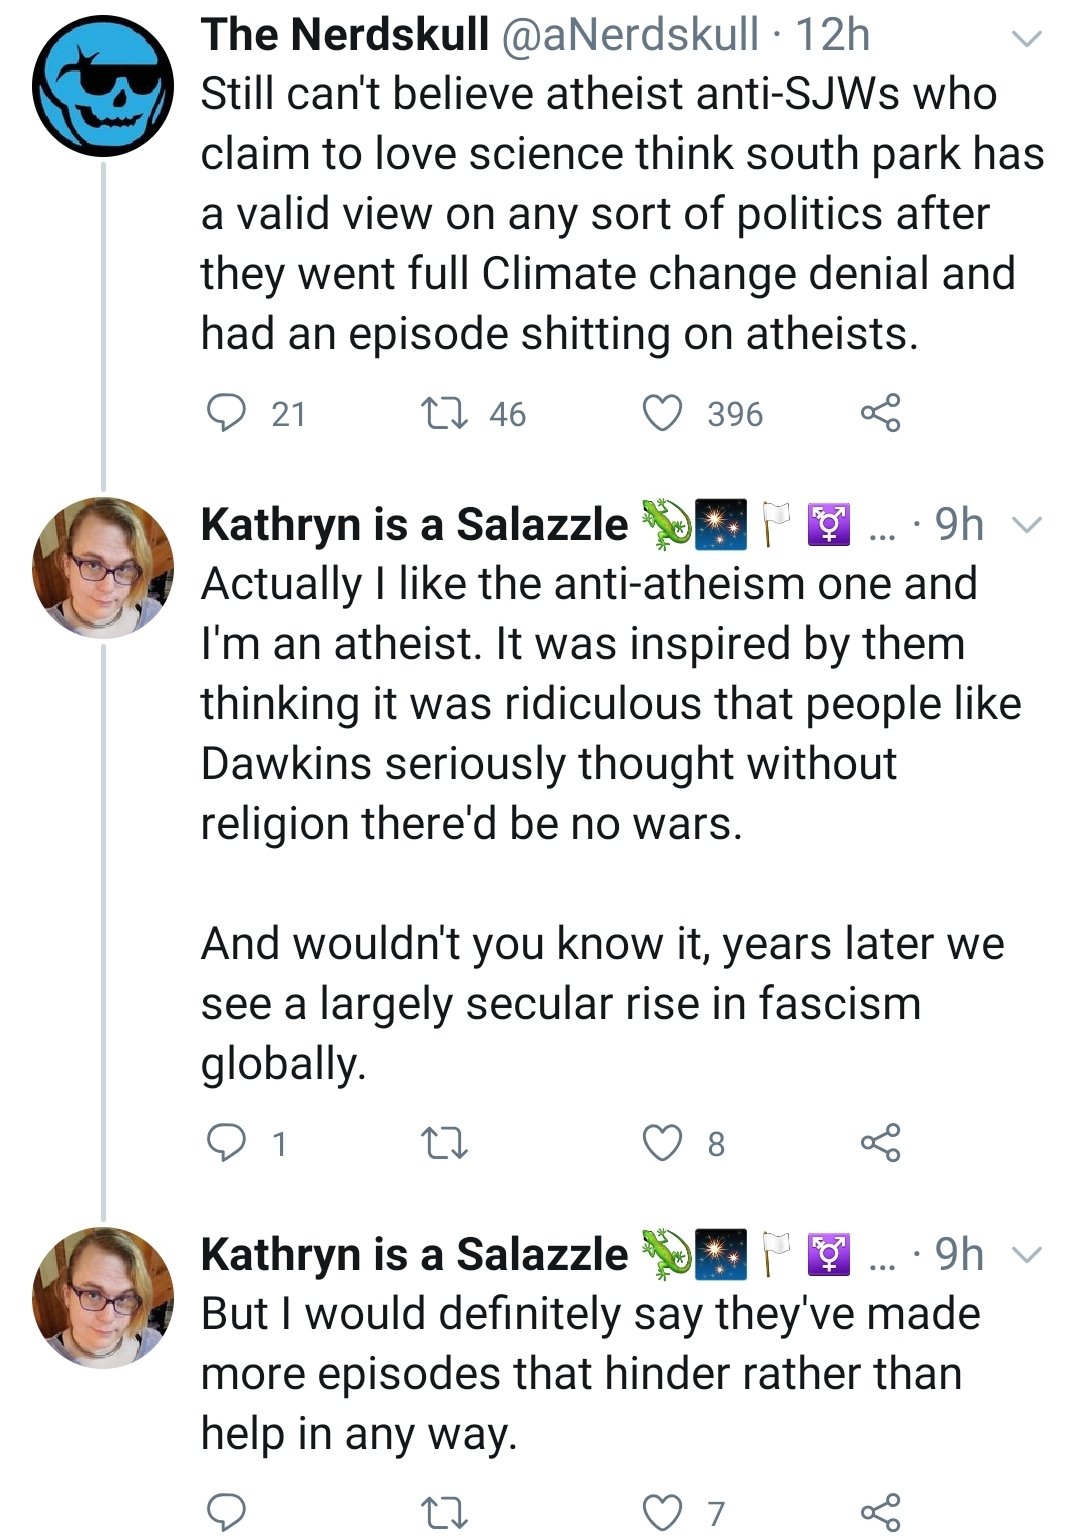This screenshot has height=1539, width=1080.
Task: Reply to Kathryn's anti-atheism tweet
Action: [226, 1142]
